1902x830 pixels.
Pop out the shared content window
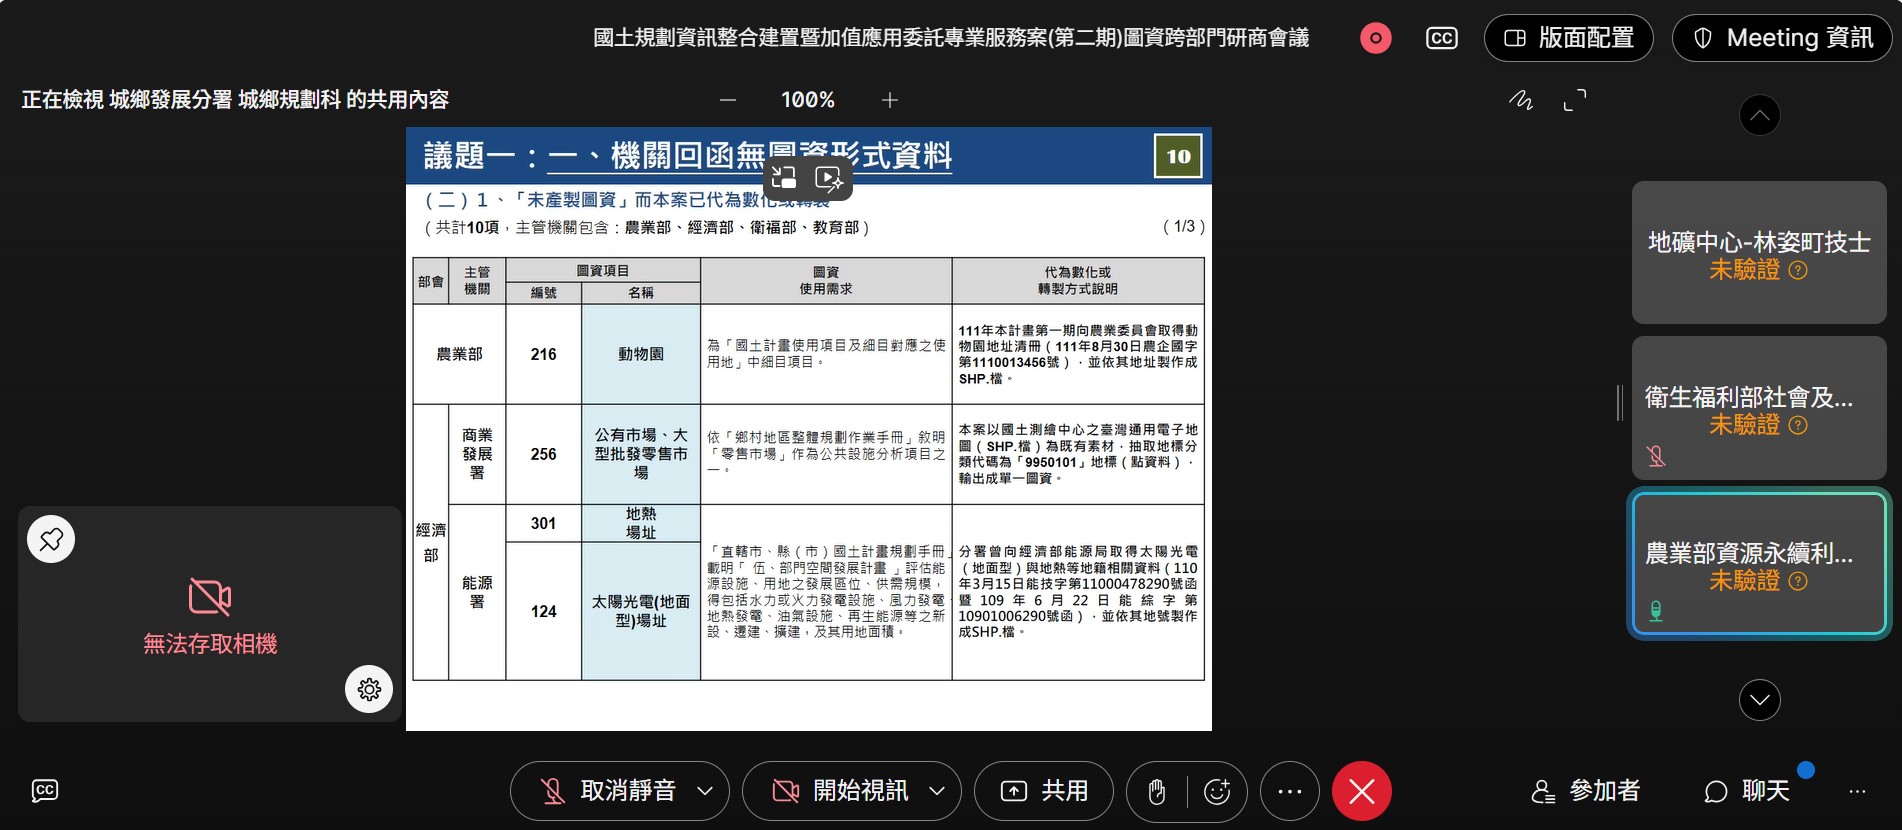coord(785,178)
